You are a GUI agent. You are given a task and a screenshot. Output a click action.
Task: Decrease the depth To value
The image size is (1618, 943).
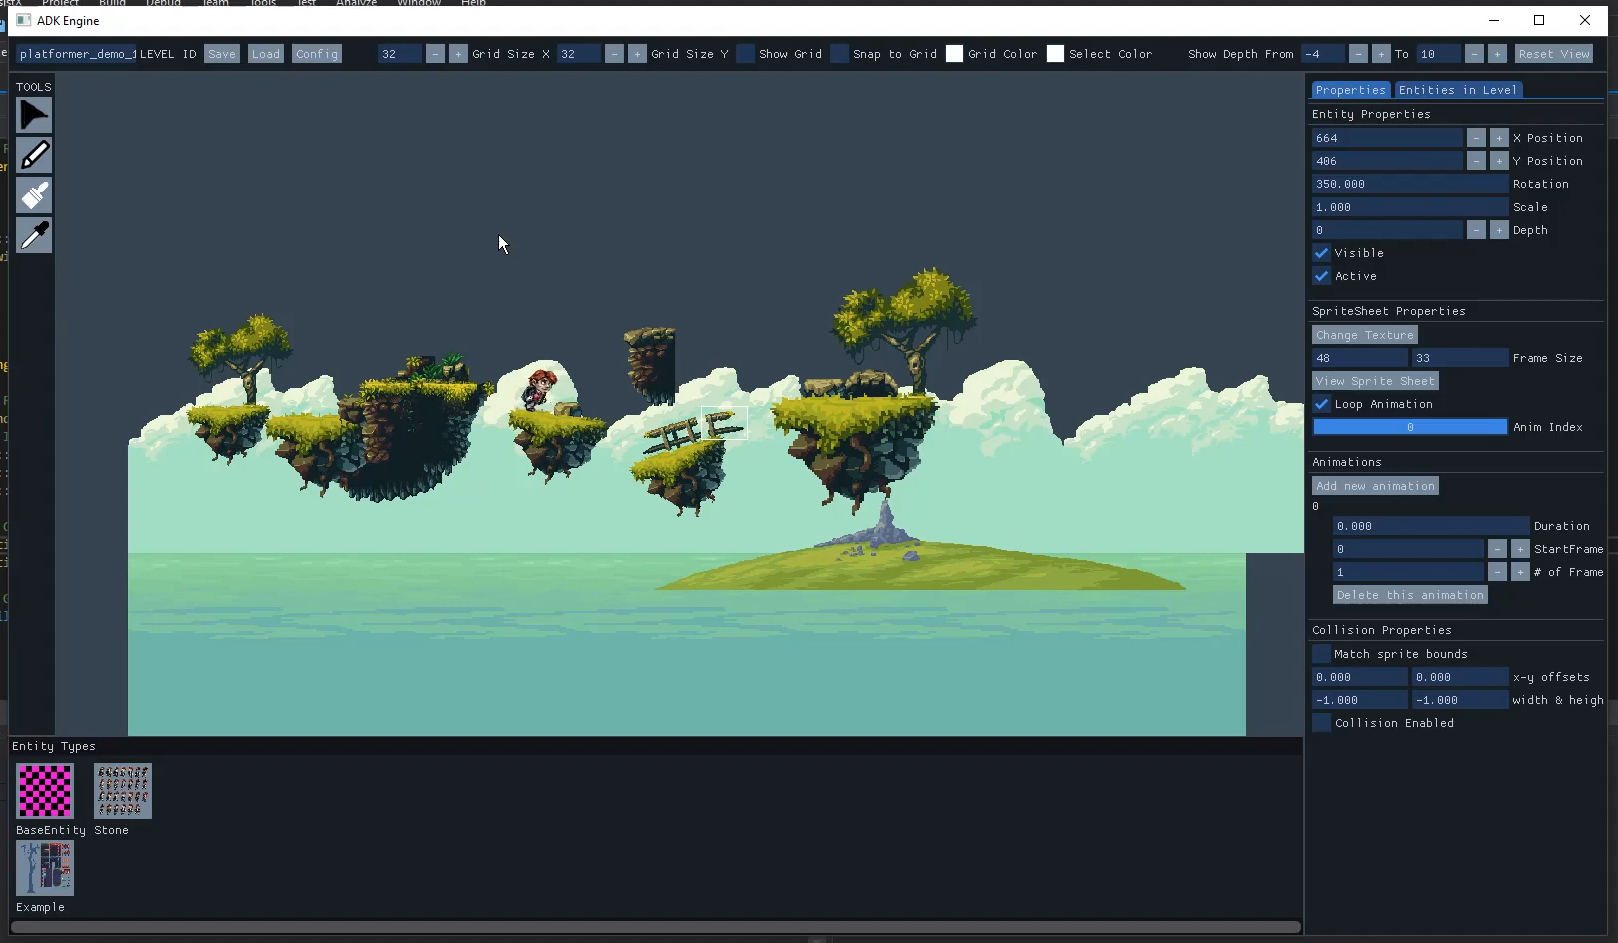[1474, 54]
